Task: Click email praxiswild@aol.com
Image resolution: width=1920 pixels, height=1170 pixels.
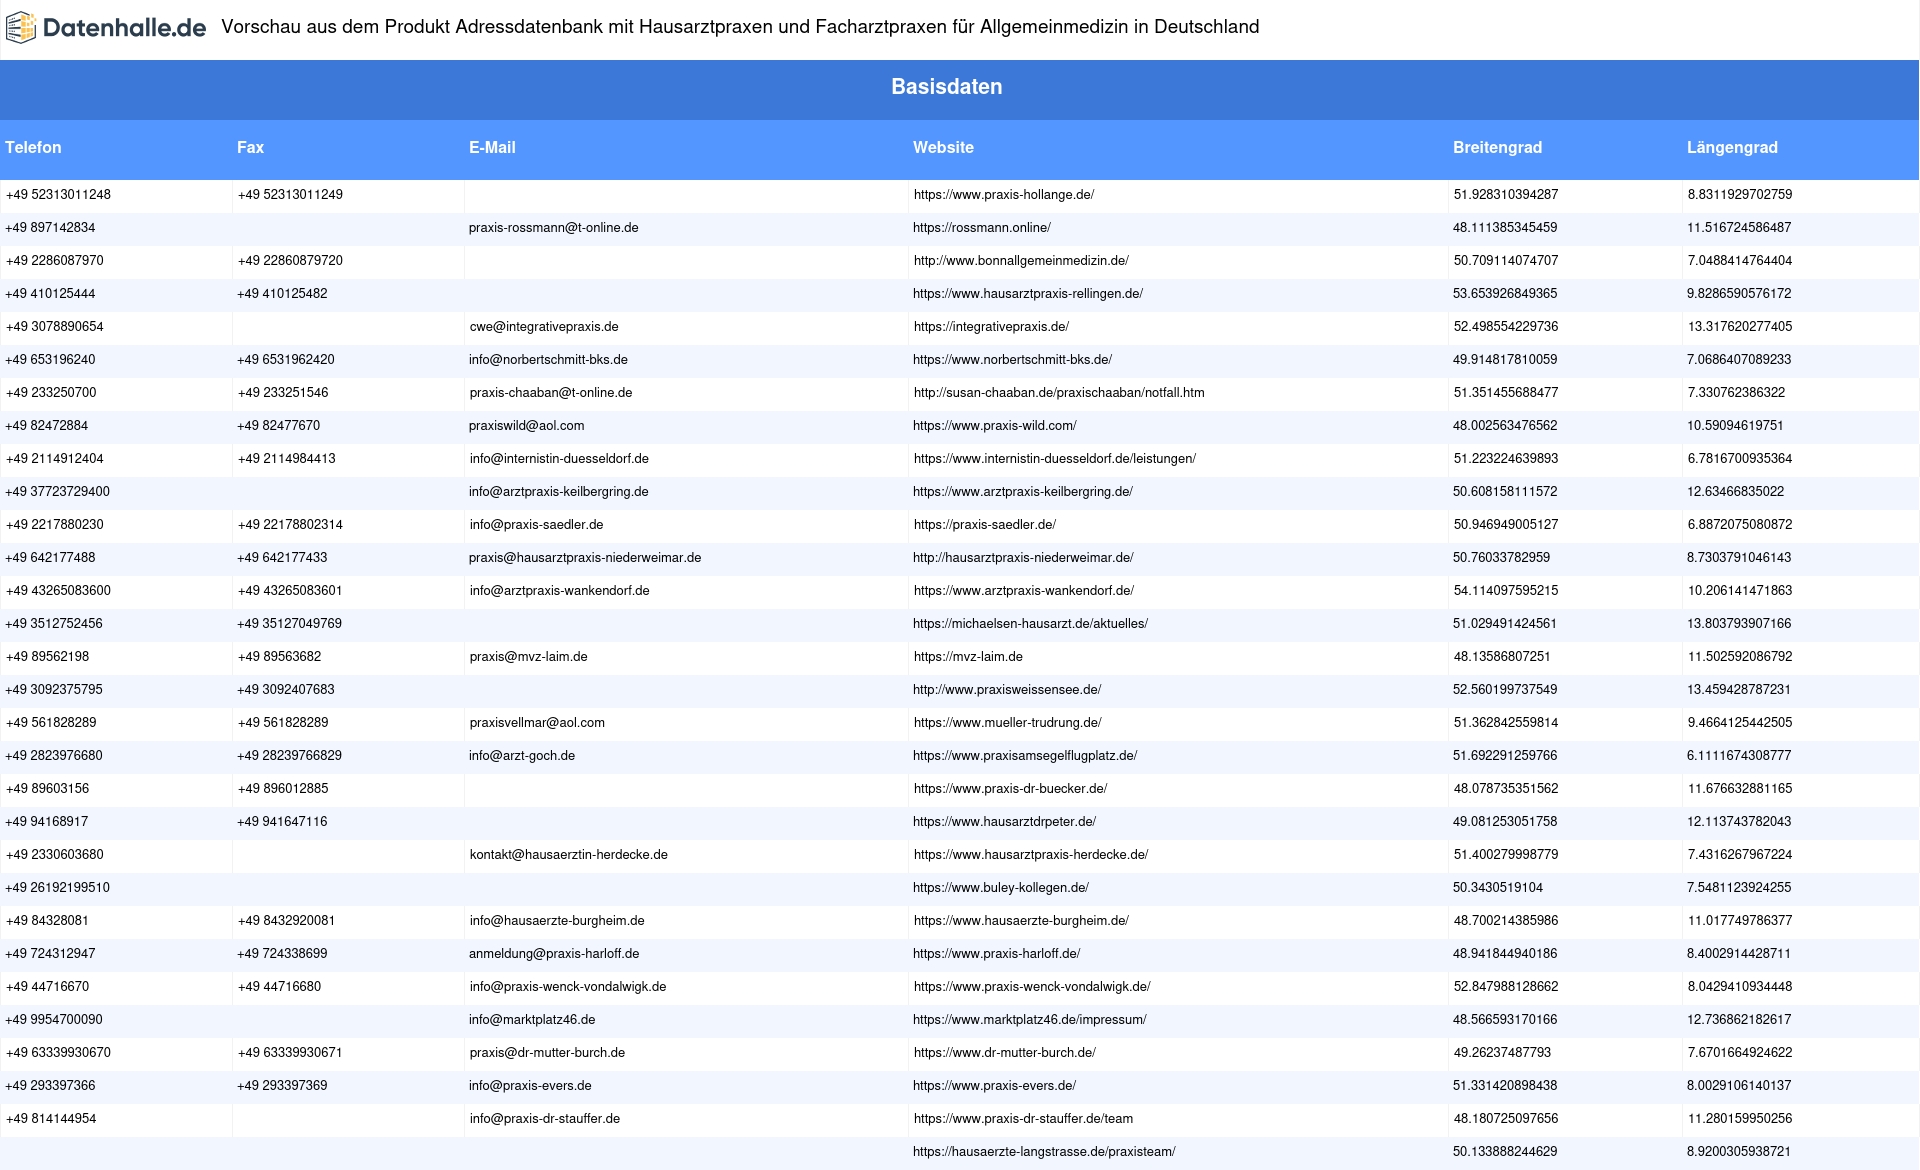Action: click(527, 426)
